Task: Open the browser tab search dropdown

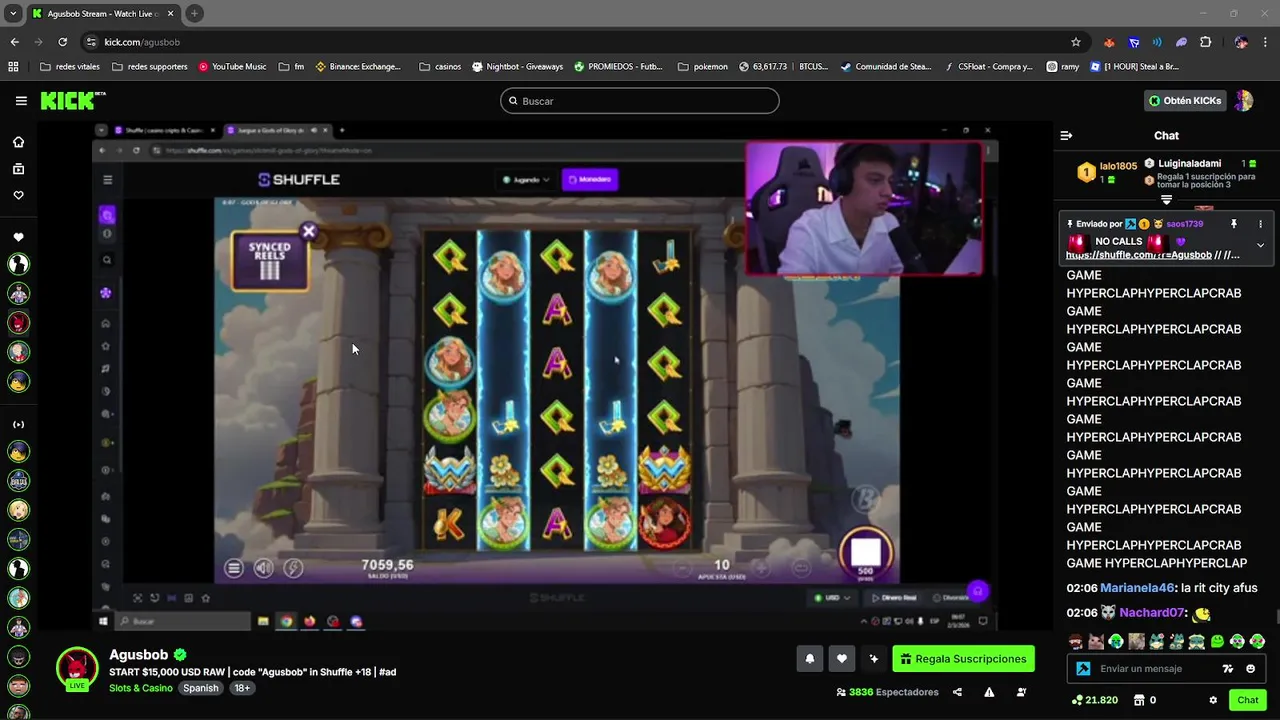Action: click(x=13, y=14)
